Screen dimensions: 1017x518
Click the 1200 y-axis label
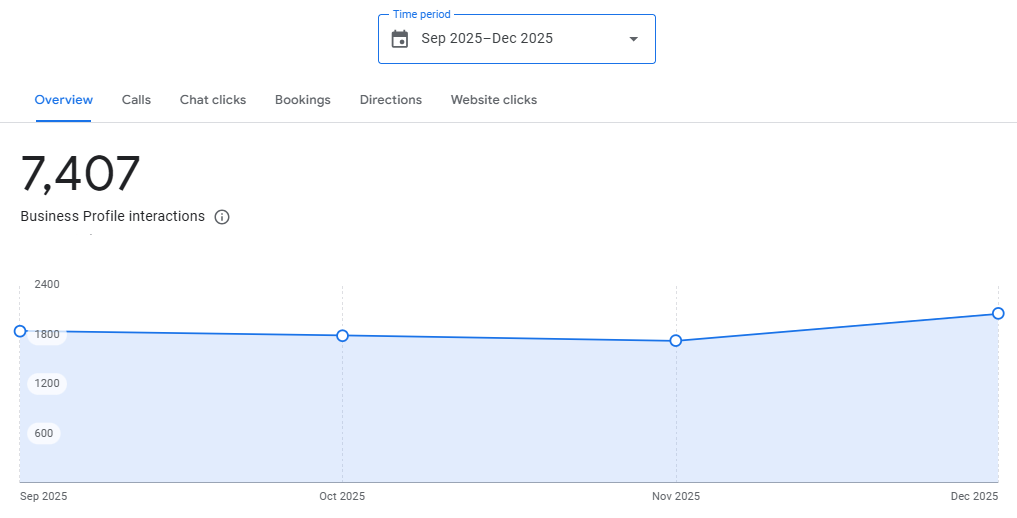click(47, 383)
